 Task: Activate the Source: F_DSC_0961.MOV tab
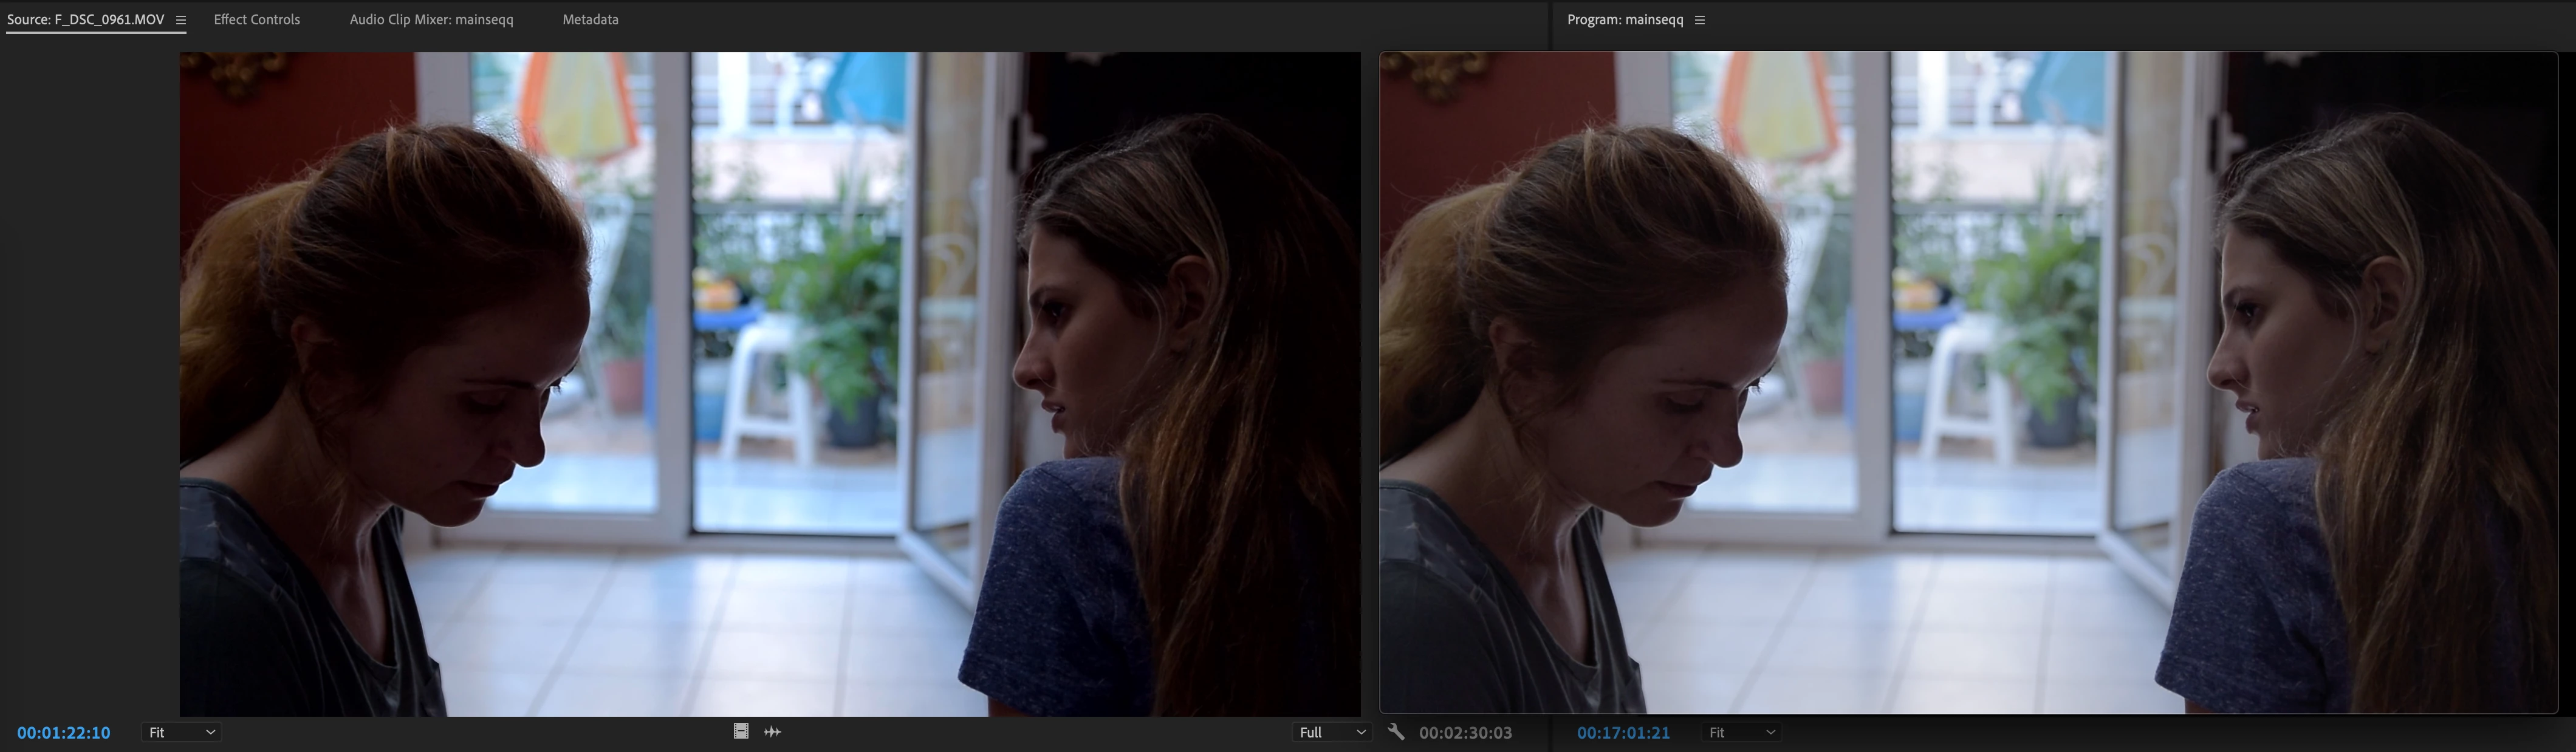pyautogui.click(x=85, y=20)
